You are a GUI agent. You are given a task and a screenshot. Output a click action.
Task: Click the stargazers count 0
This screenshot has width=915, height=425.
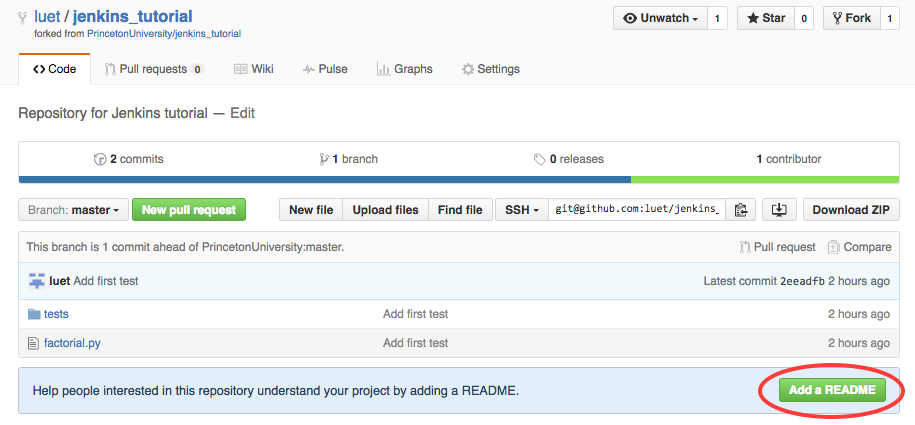804,18
